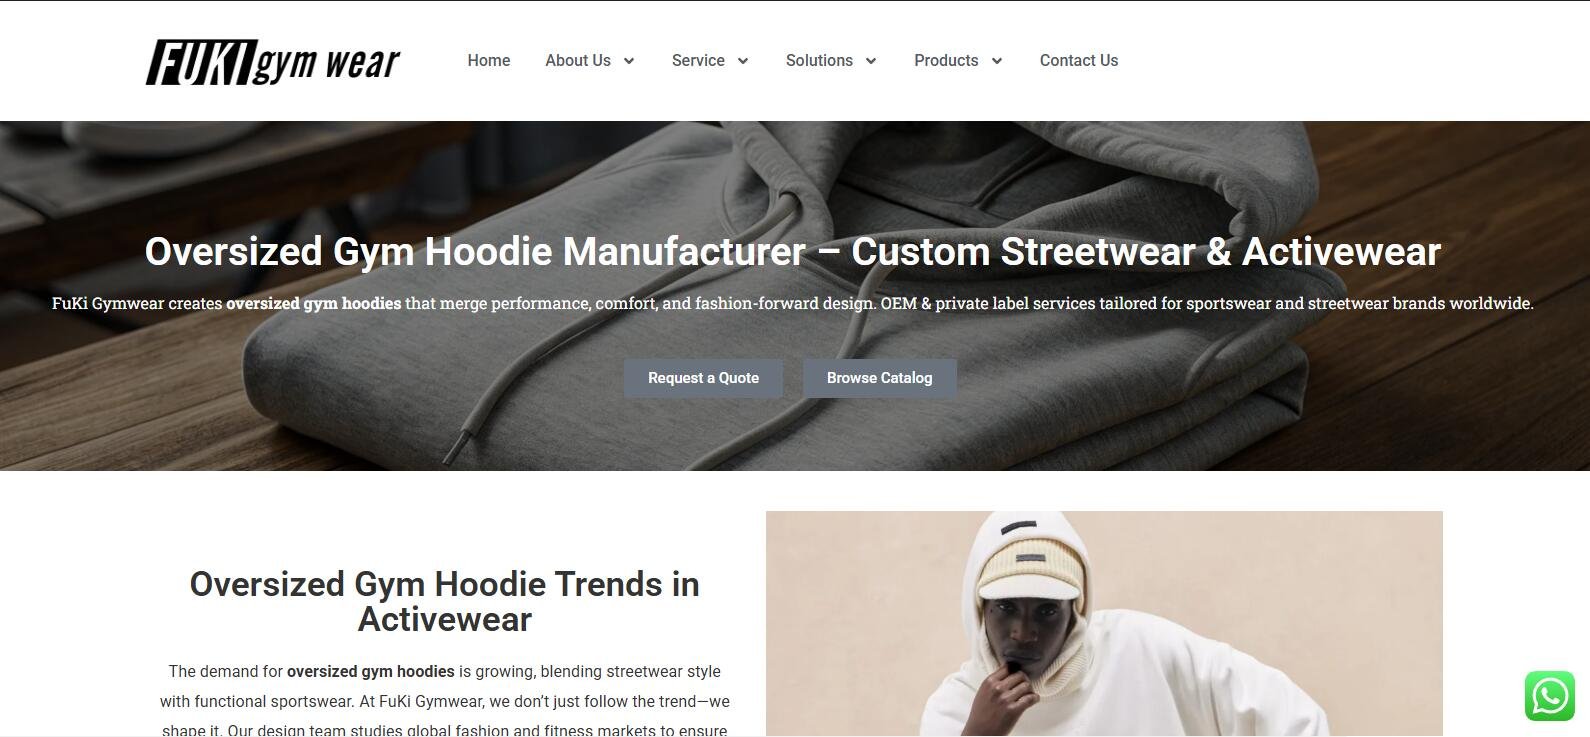The height and width of the screenshot is (737, 1590).
Task: Click the Request a Quote button
Action: (x=703, y=378)
